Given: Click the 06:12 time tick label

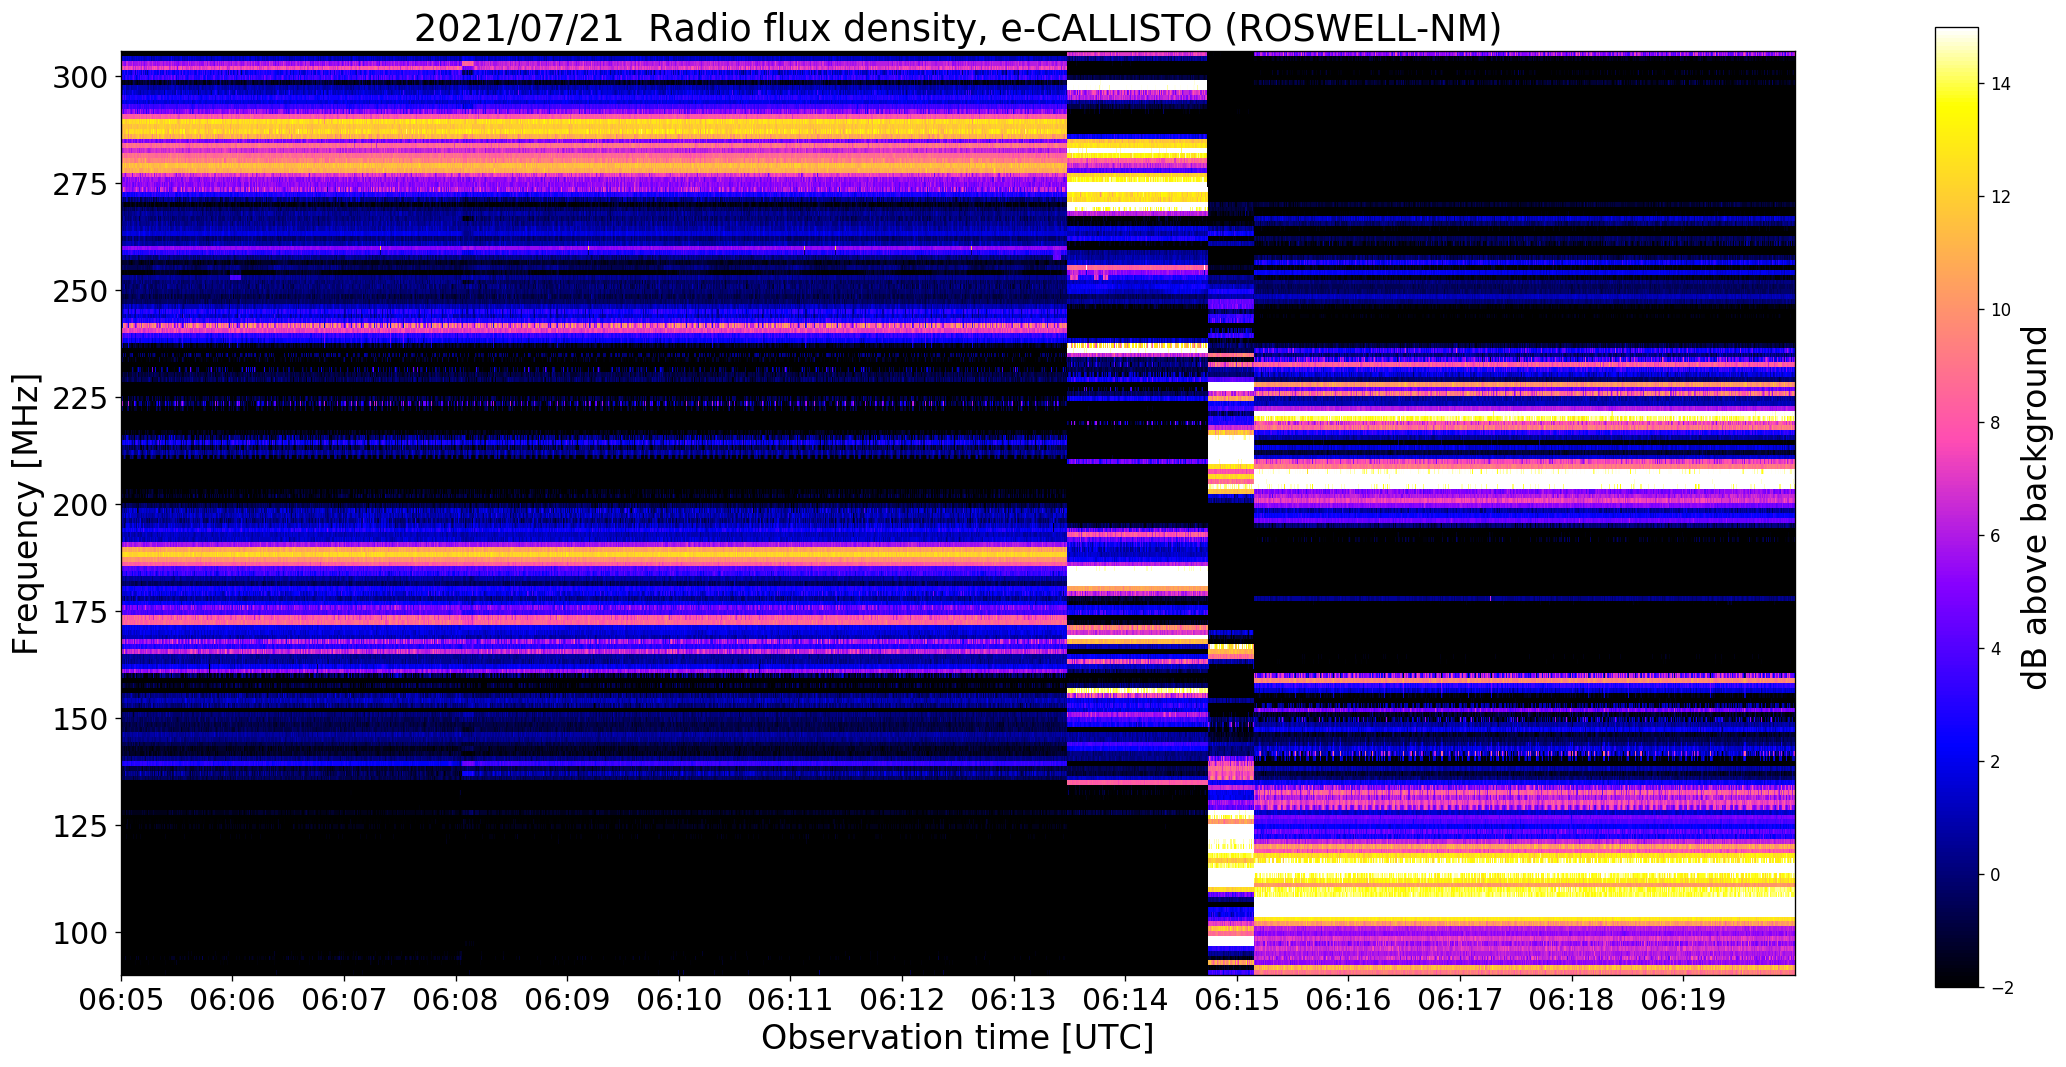Looking at the screenshot, I should 903,1000.
